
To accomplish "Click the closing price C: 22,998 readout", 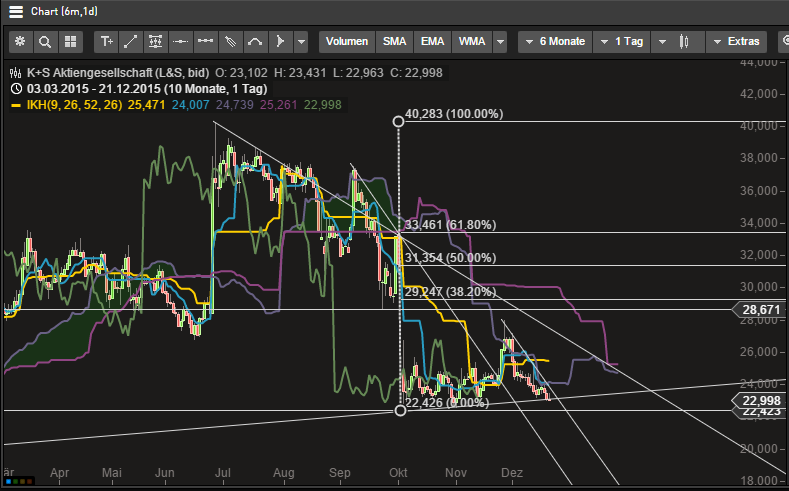I will (416, 73).
